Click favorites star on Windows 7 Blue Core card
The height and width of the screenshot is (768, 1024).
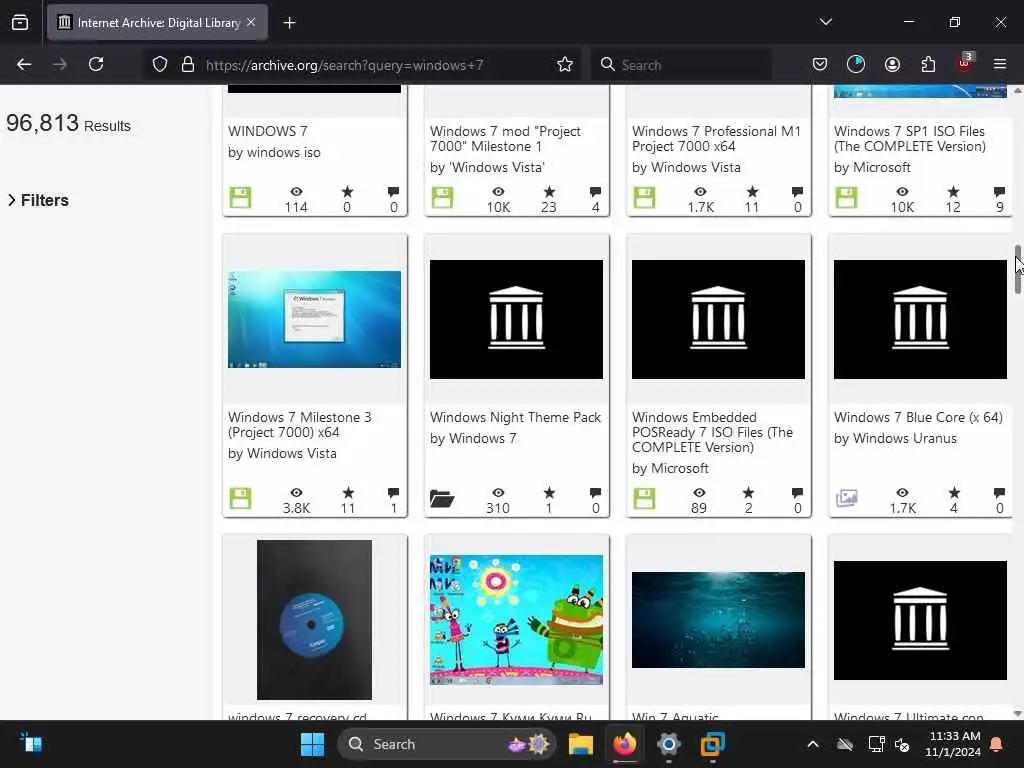954,492
